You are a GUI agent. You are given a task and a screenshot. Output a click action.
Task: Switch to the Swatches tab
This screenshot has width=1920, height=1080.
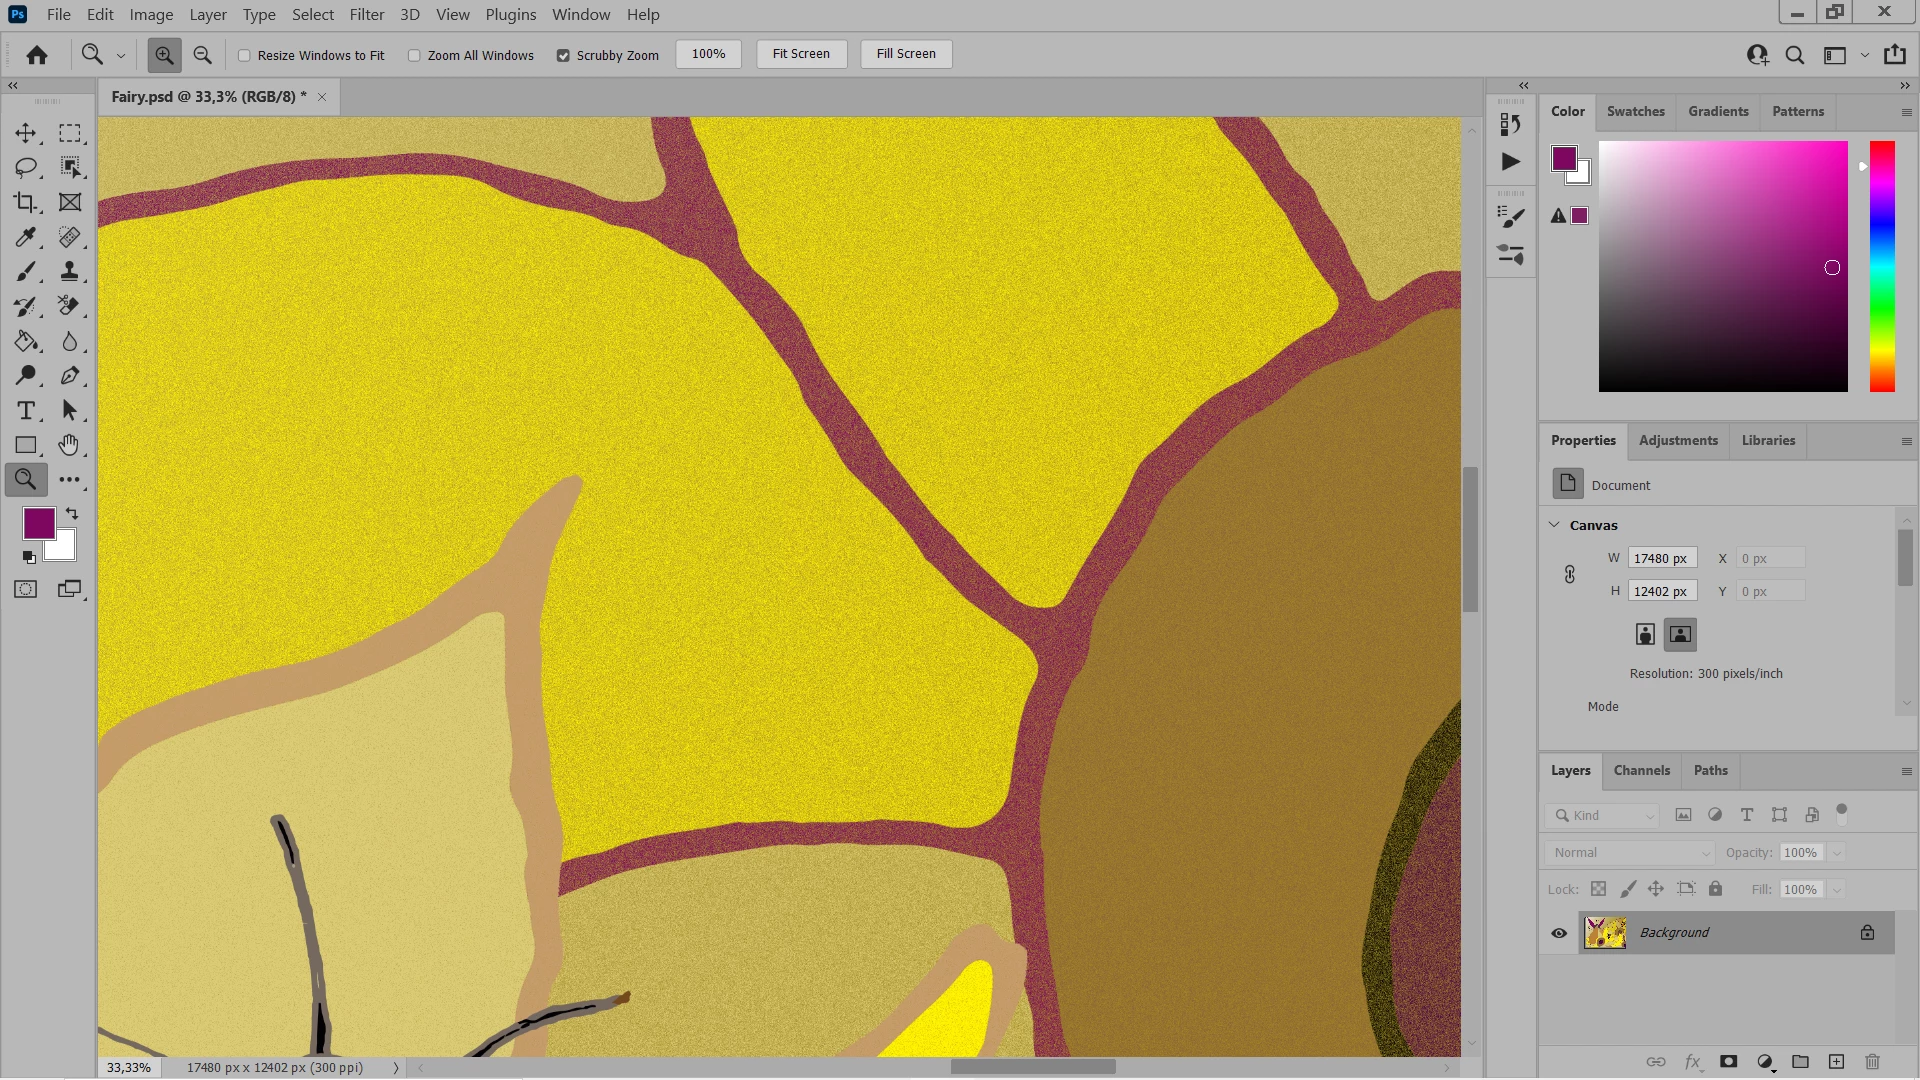tap(1636, 111)
